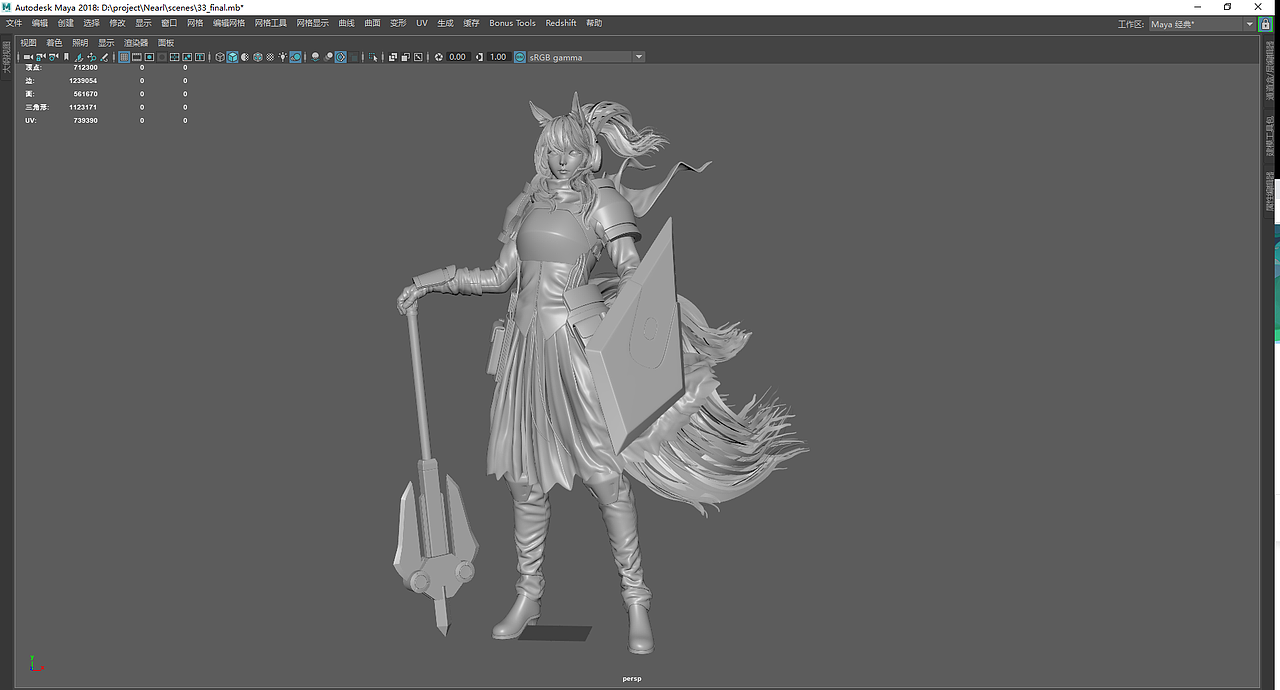Toggle X-Ray Active Components icon
Image resolution: width=1280 pixels, height=690 pixels.
coord(405,57)
